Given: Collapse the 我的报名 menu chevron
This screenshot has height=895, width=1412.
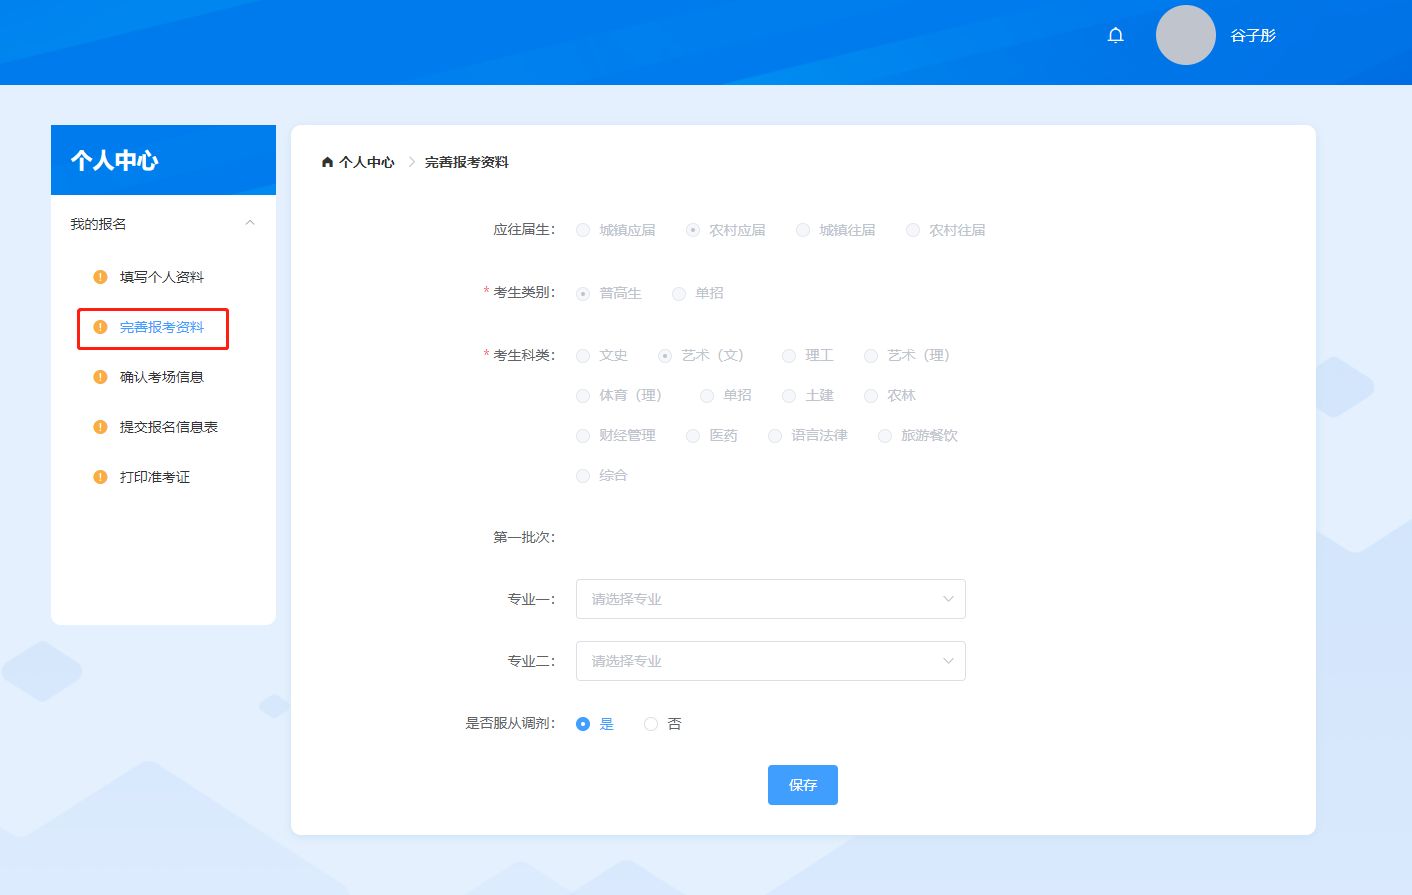Looking at the screenshot, I should tap(250, 223).
